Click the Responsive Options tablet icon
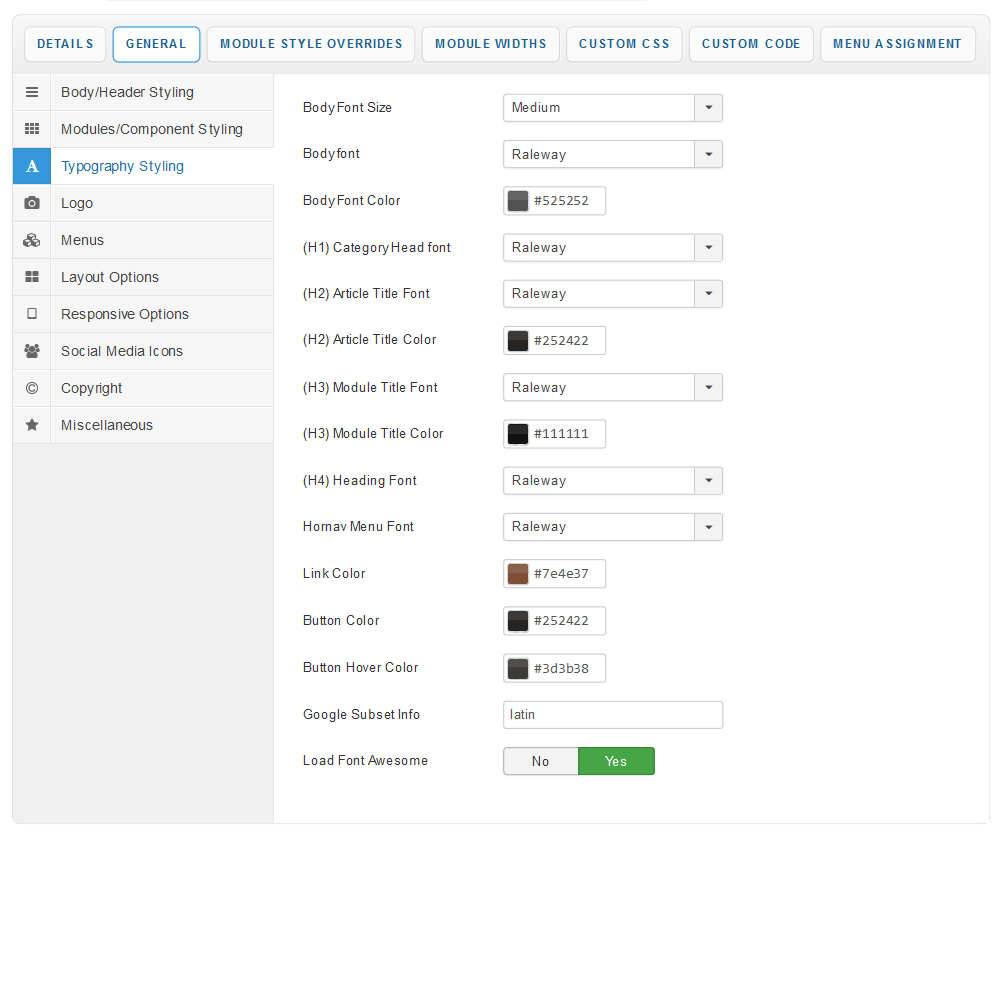This screenshot has width=1005, height=1005. (32, 314)
